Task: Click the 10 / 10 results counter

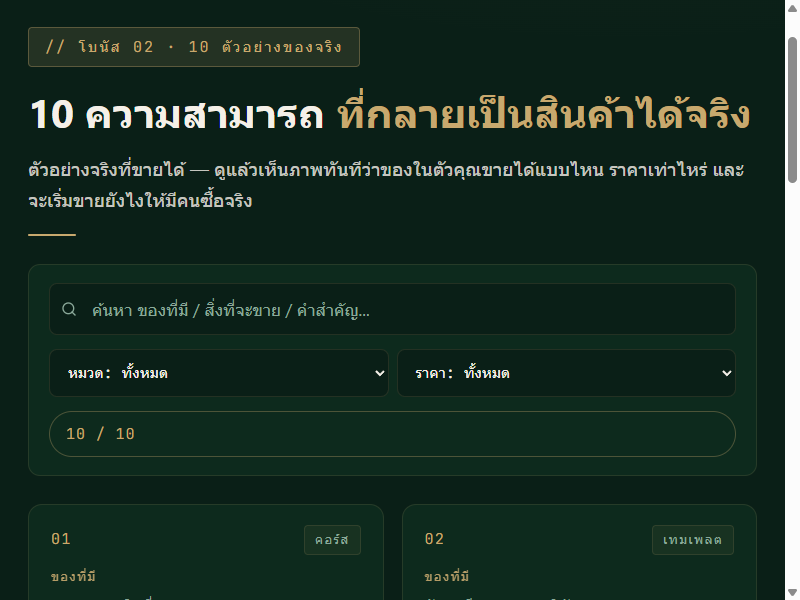Action: [392, 434]
